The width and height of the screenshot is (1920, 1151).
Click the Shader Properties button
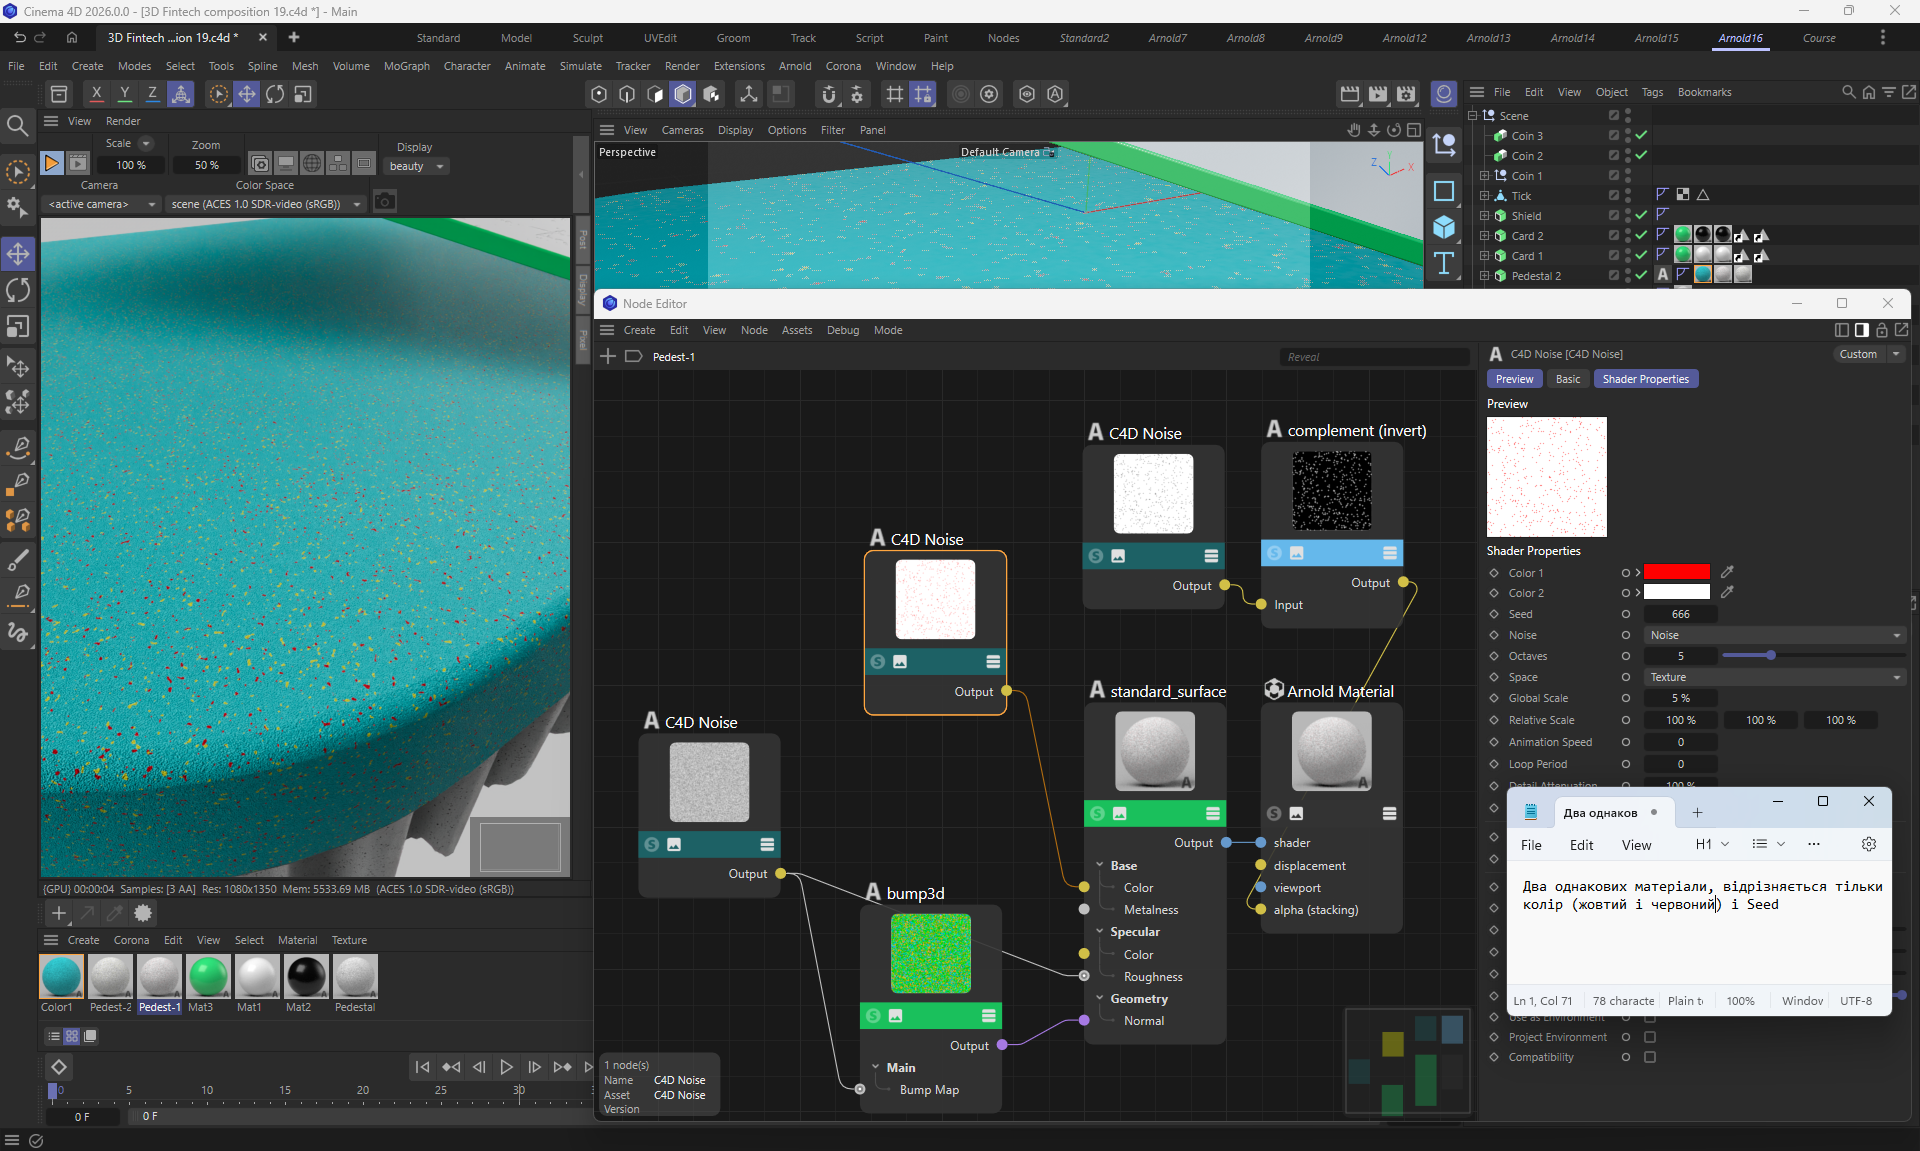pos(1645,379)
